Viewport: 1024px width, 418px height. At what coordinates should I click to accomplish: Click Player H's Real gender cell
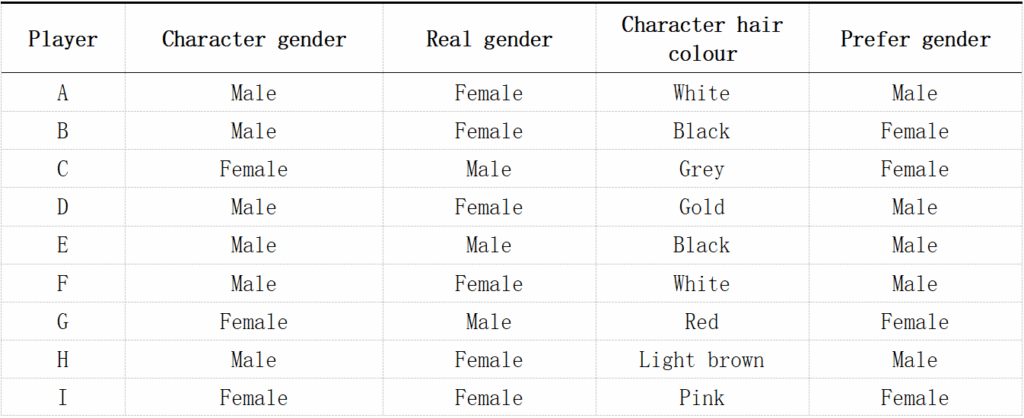(x=489, y=360)
